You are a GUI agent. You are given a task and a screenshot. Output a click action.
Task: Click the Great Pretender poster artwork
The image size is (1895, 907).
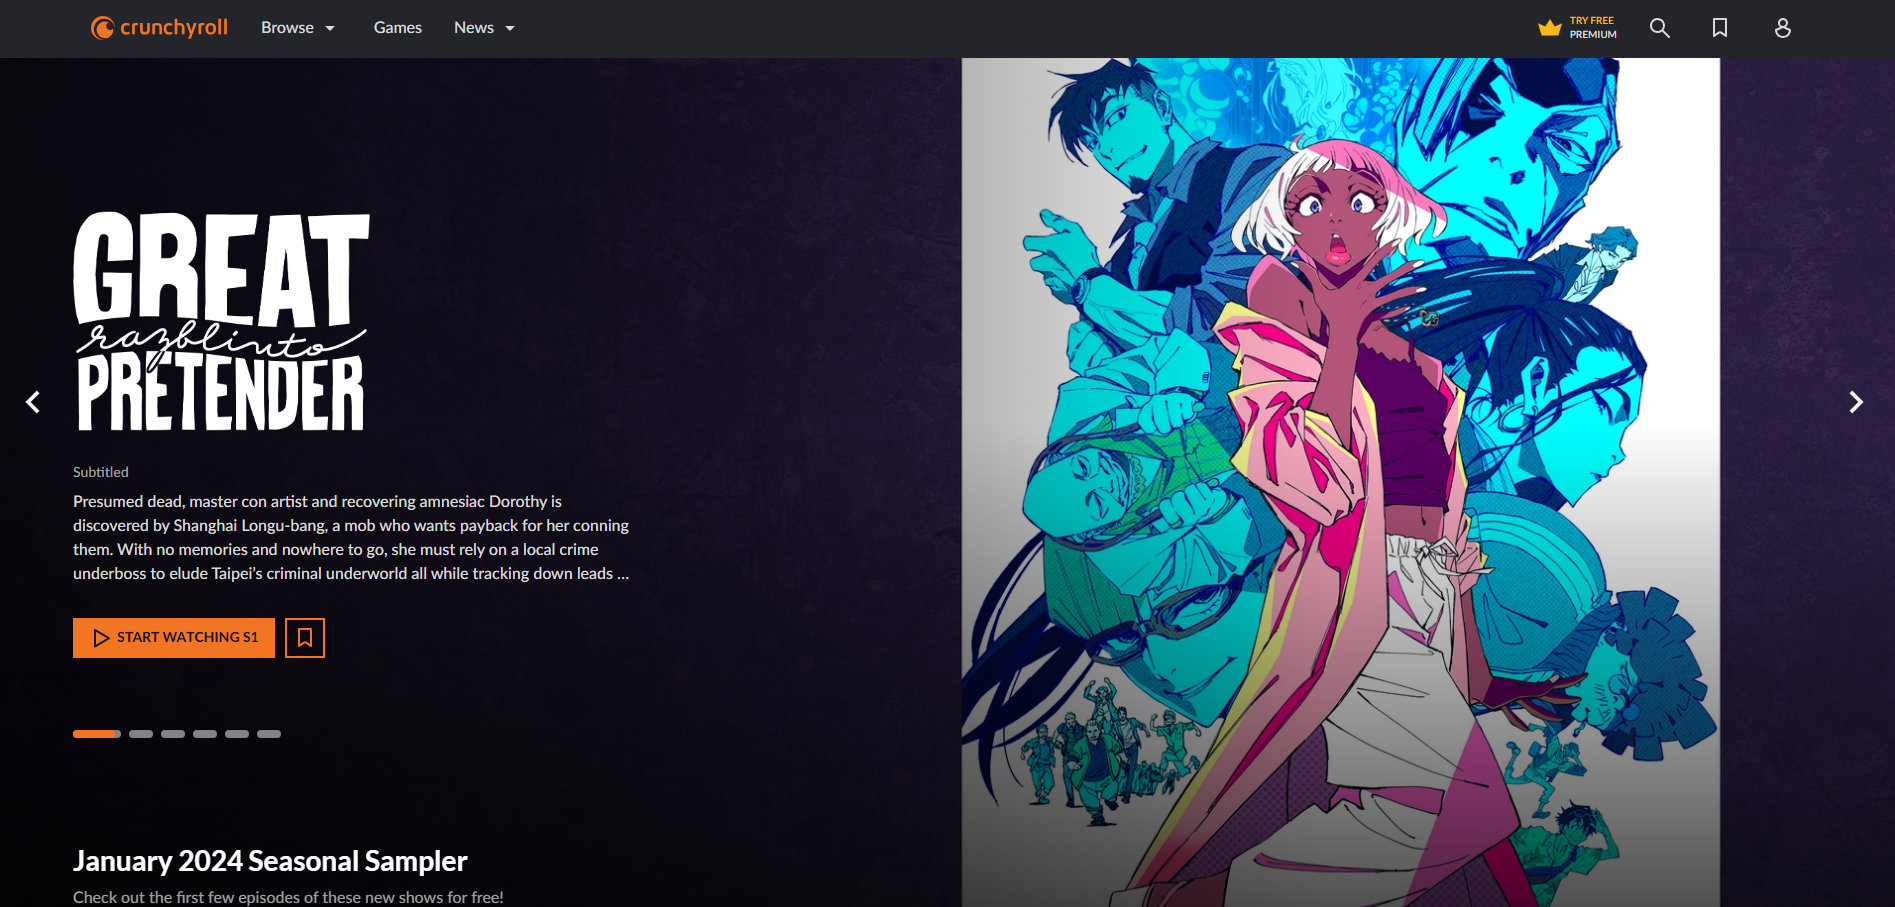click(x=1340, y=480)
